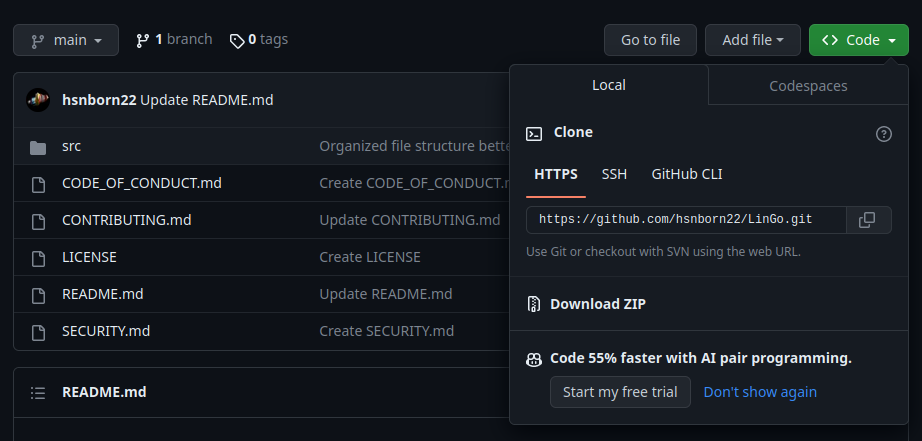Viewport: 922px width, 441px height.
Task: Open the Update CONTRIBUTING.md commit message
Action: coord(410,220)
